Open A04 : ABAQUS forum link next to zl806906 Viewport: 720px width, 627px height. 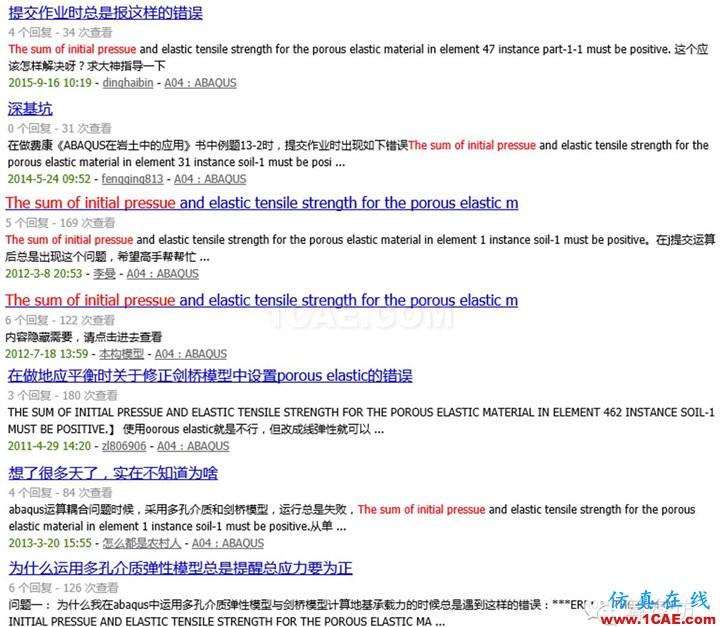(193, 446)
